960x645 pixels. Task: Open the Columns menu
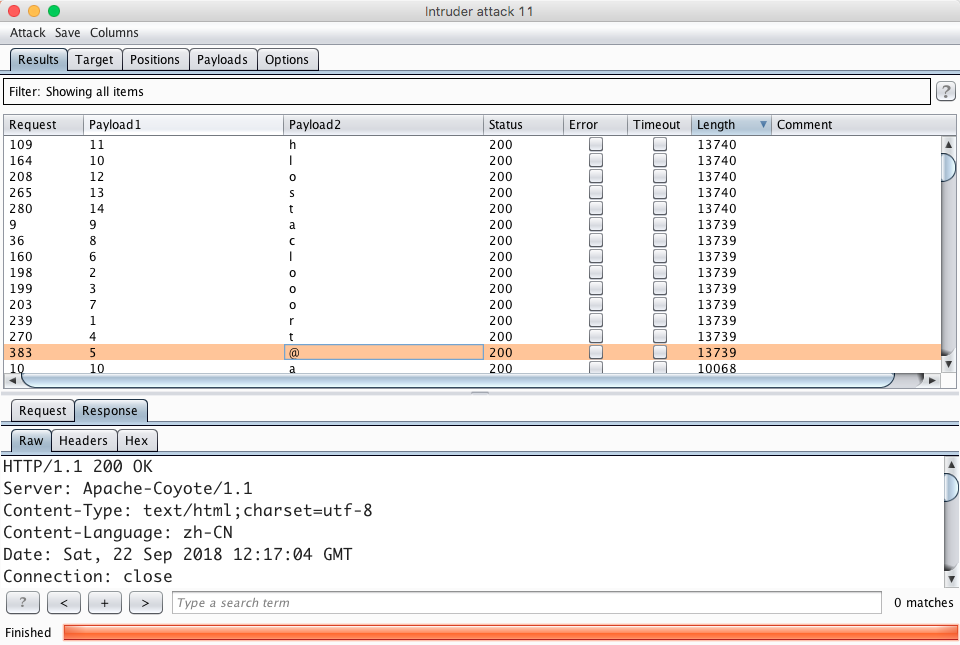click(114, 33)
